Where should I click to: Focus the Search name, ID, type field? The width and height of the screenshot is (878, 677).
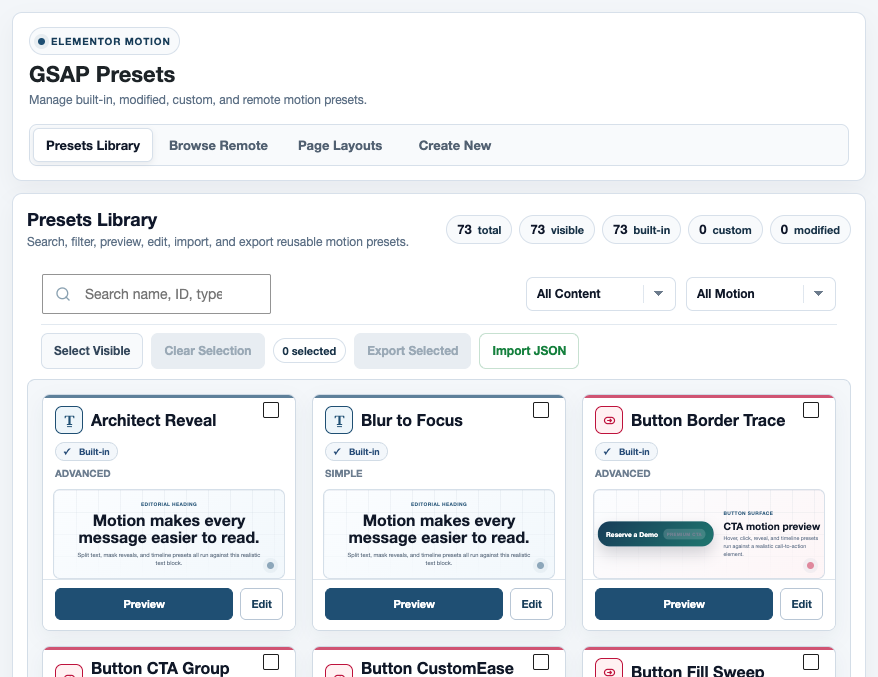(x=156, y=294)
